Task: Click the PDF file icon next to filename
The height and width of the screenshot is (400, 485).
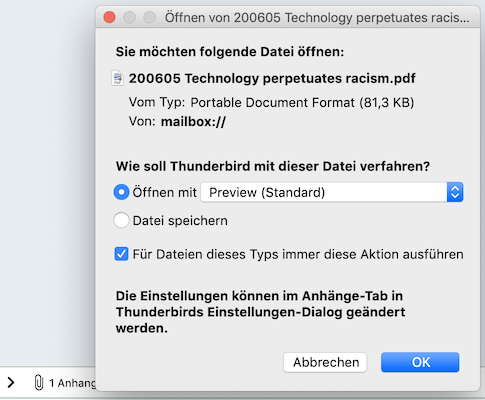Action: pos(117,78)
